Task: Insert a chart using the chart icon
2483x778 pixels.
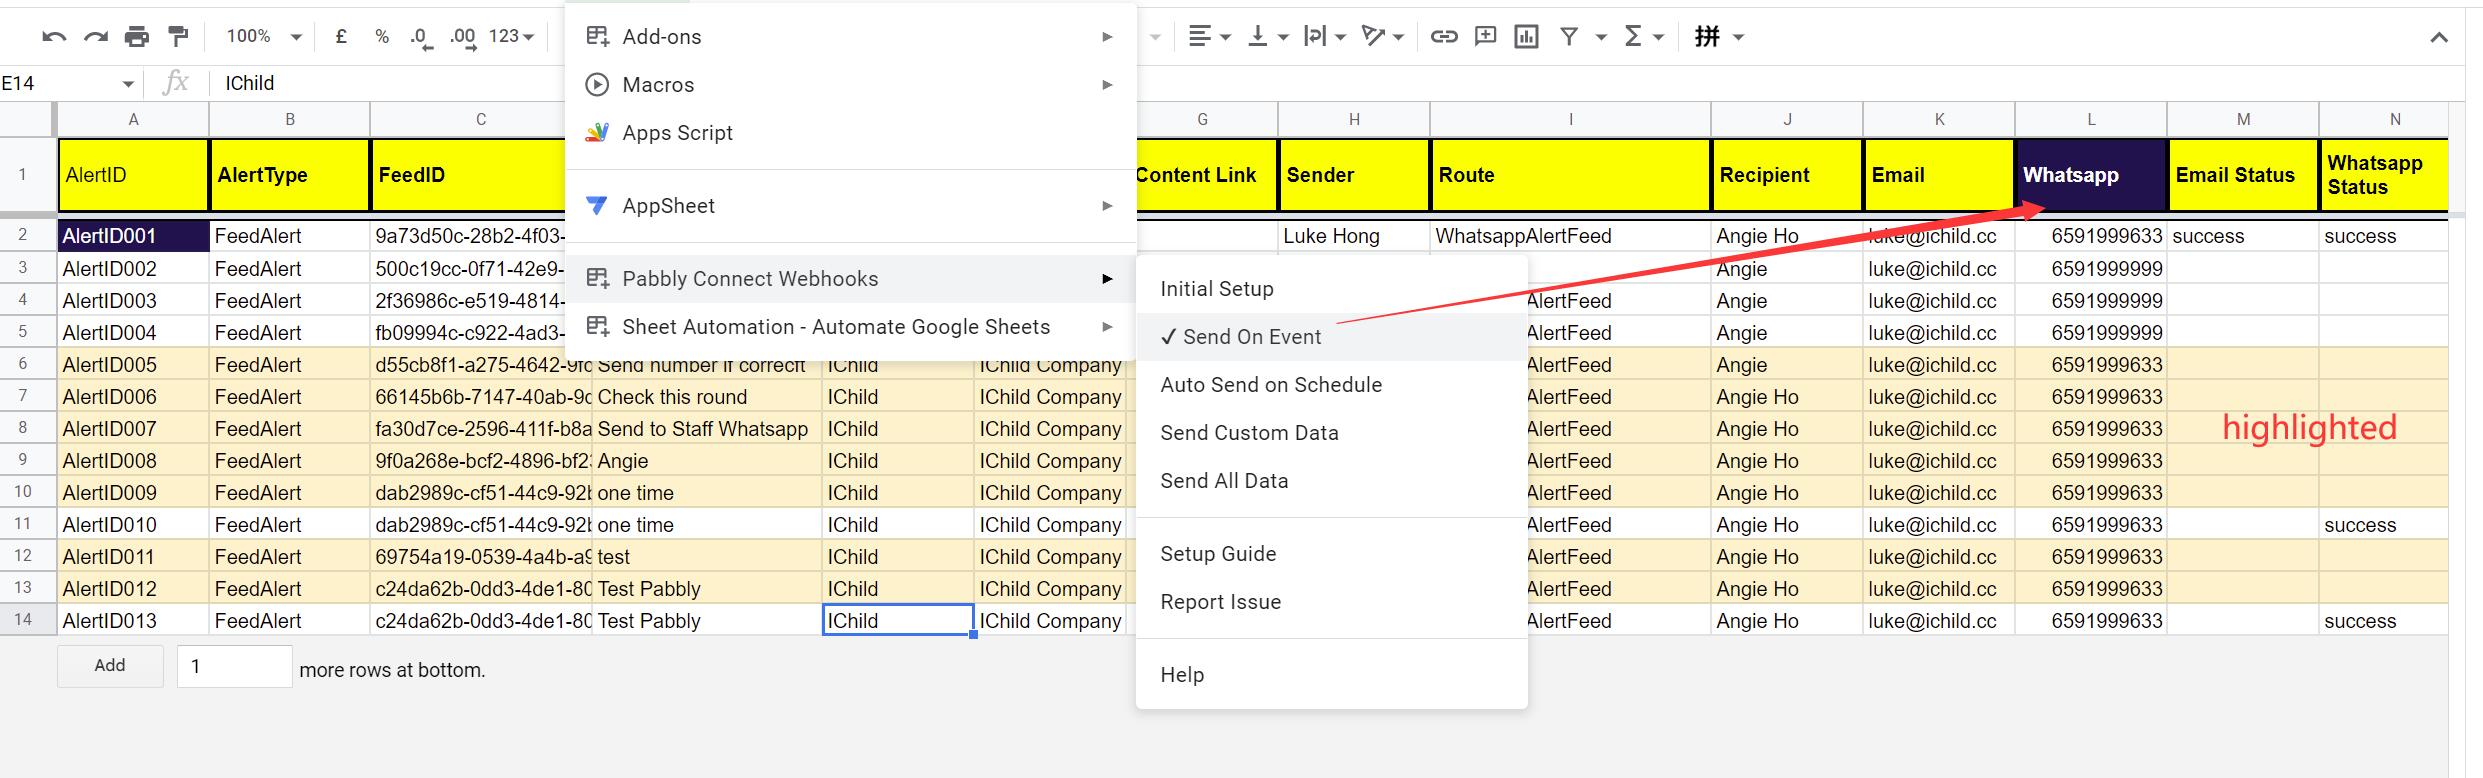Action: point(1526,37)
